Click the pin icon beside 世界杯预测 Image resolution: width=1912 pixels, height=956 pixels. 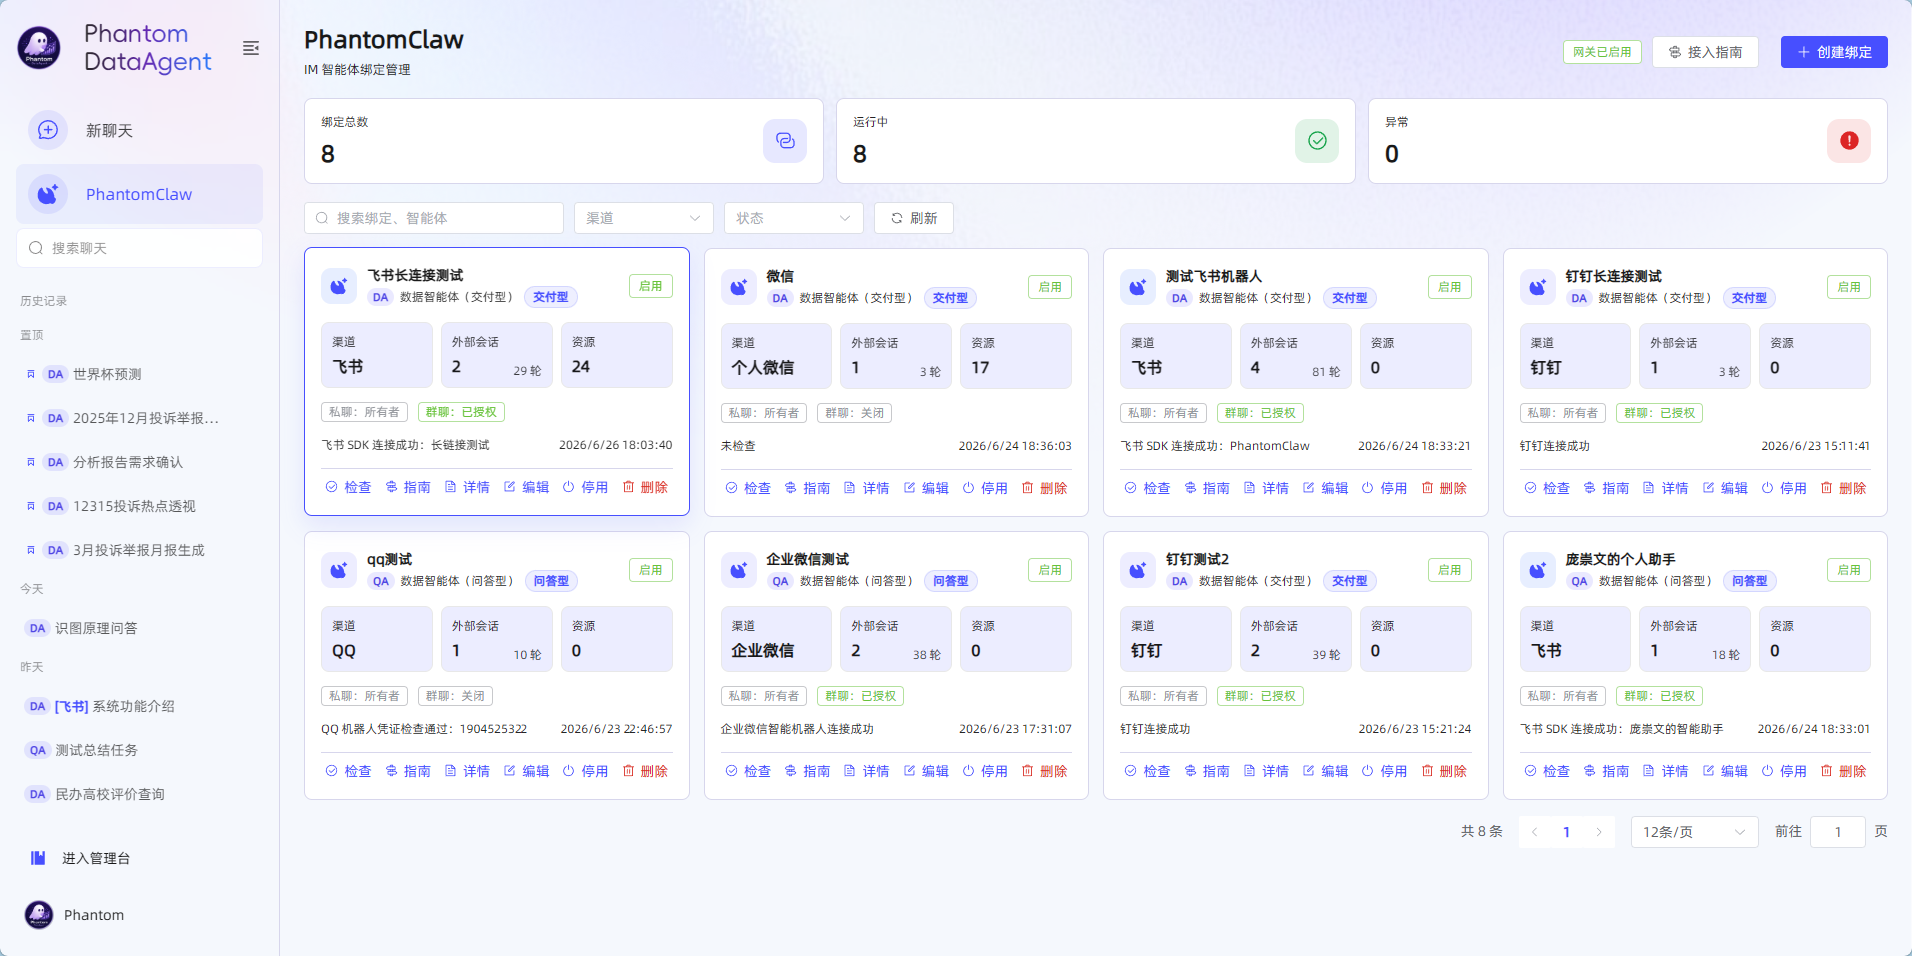(31, 374)
